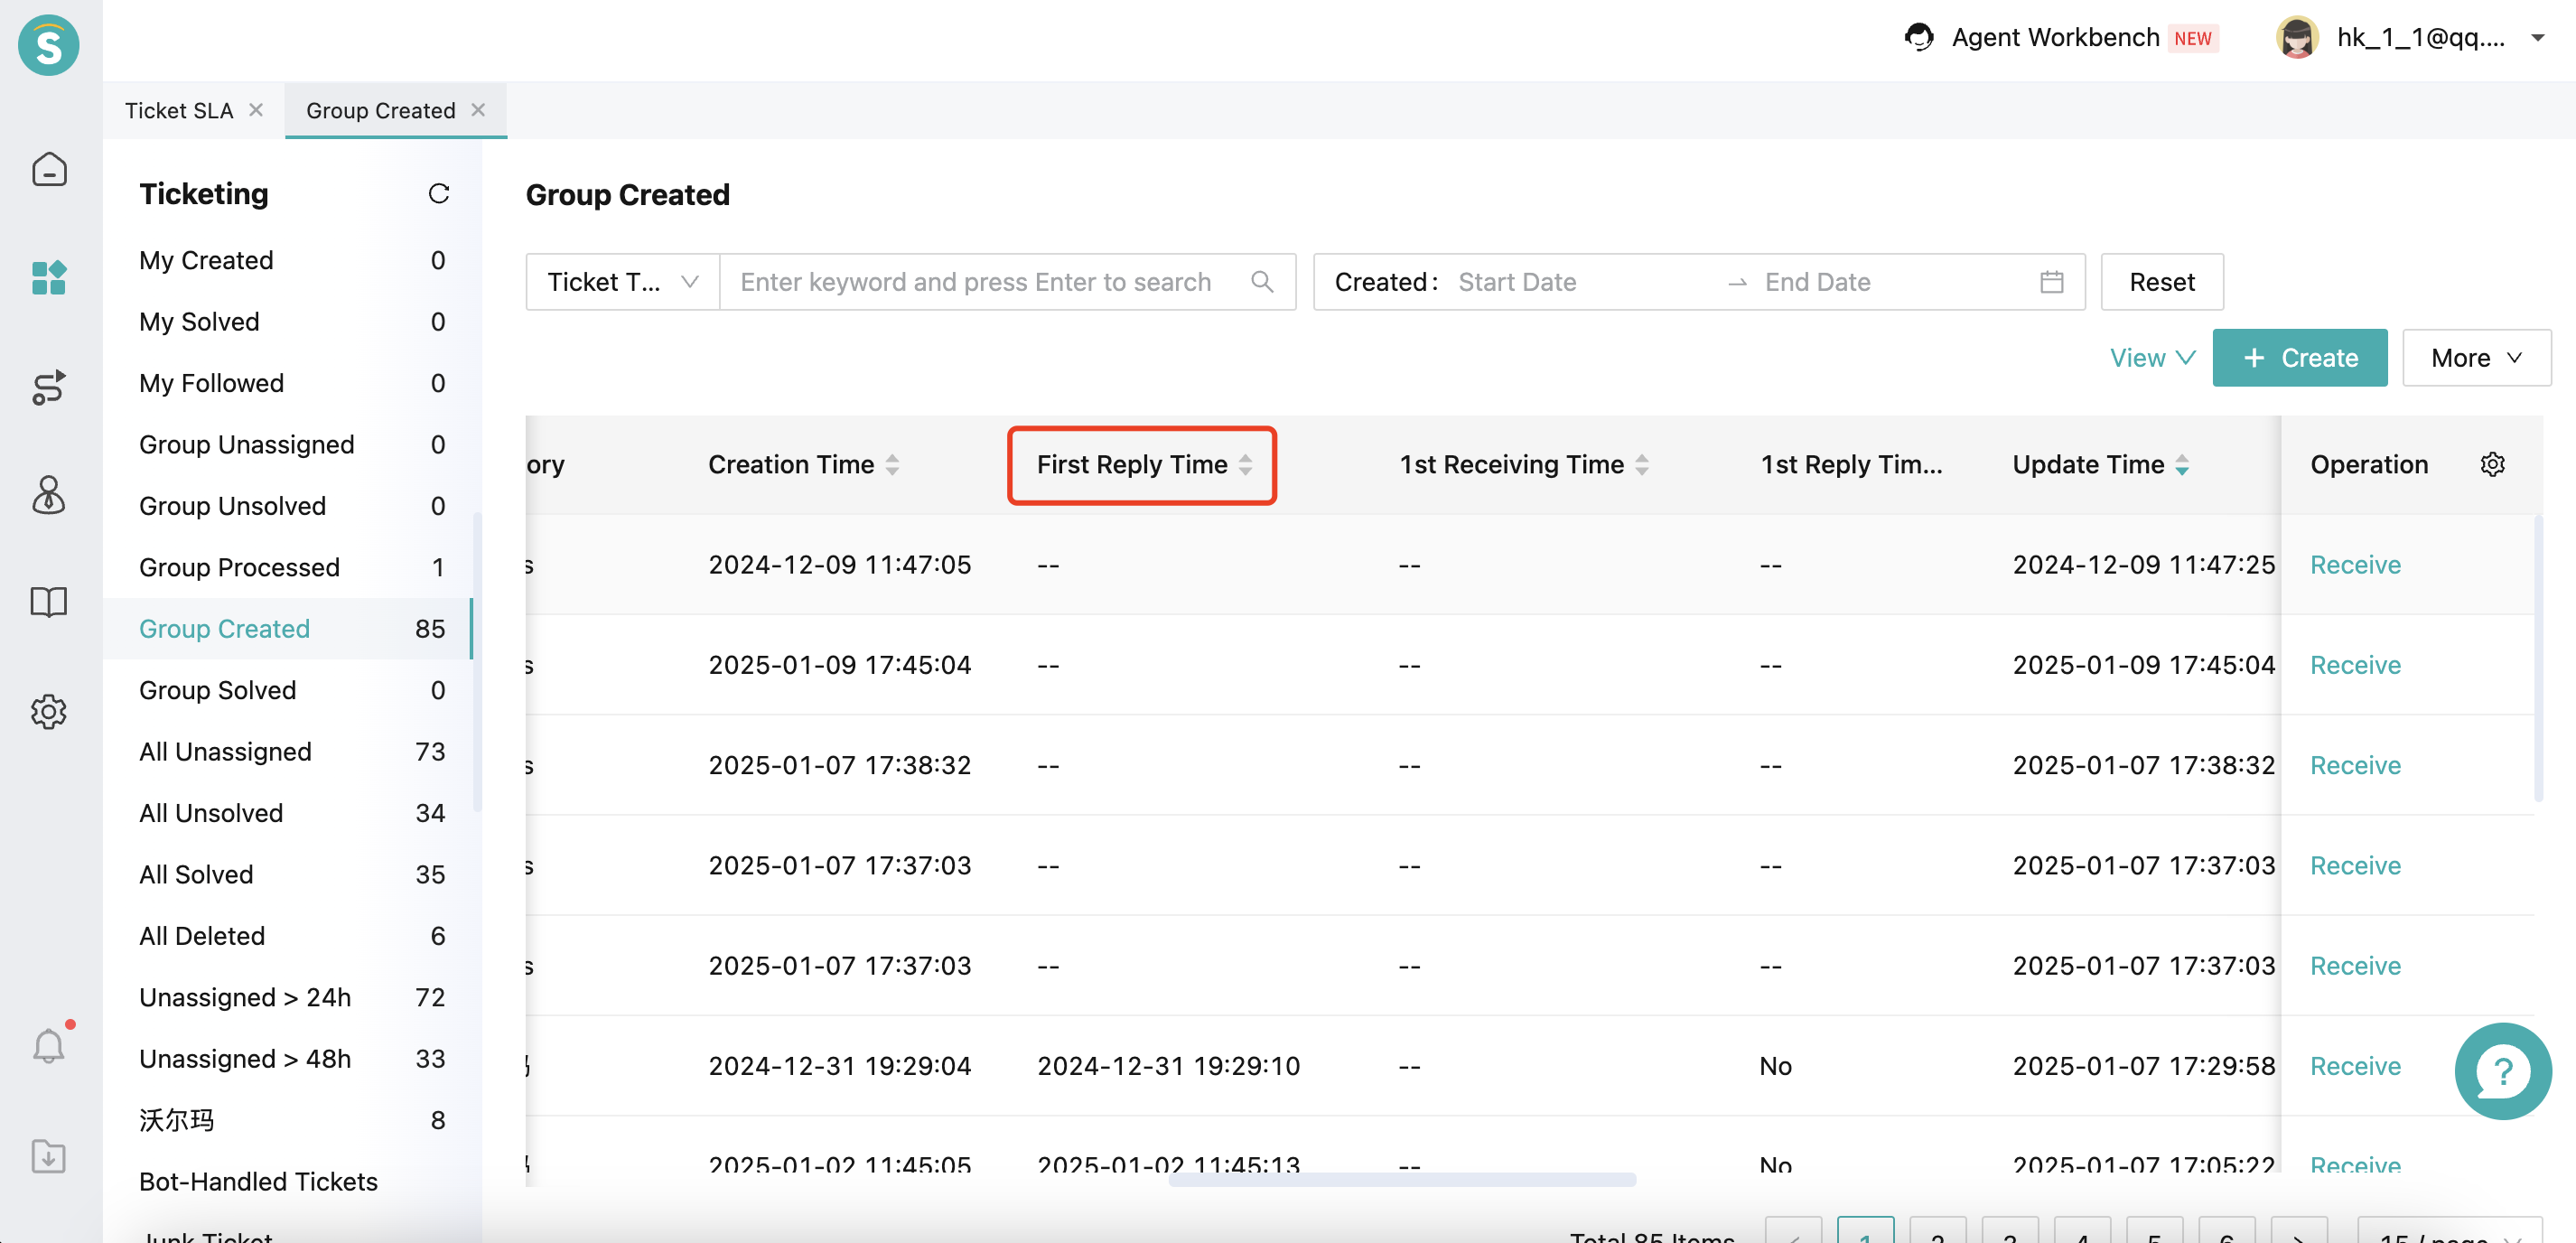Open the settings gear in sidebar

48,711
